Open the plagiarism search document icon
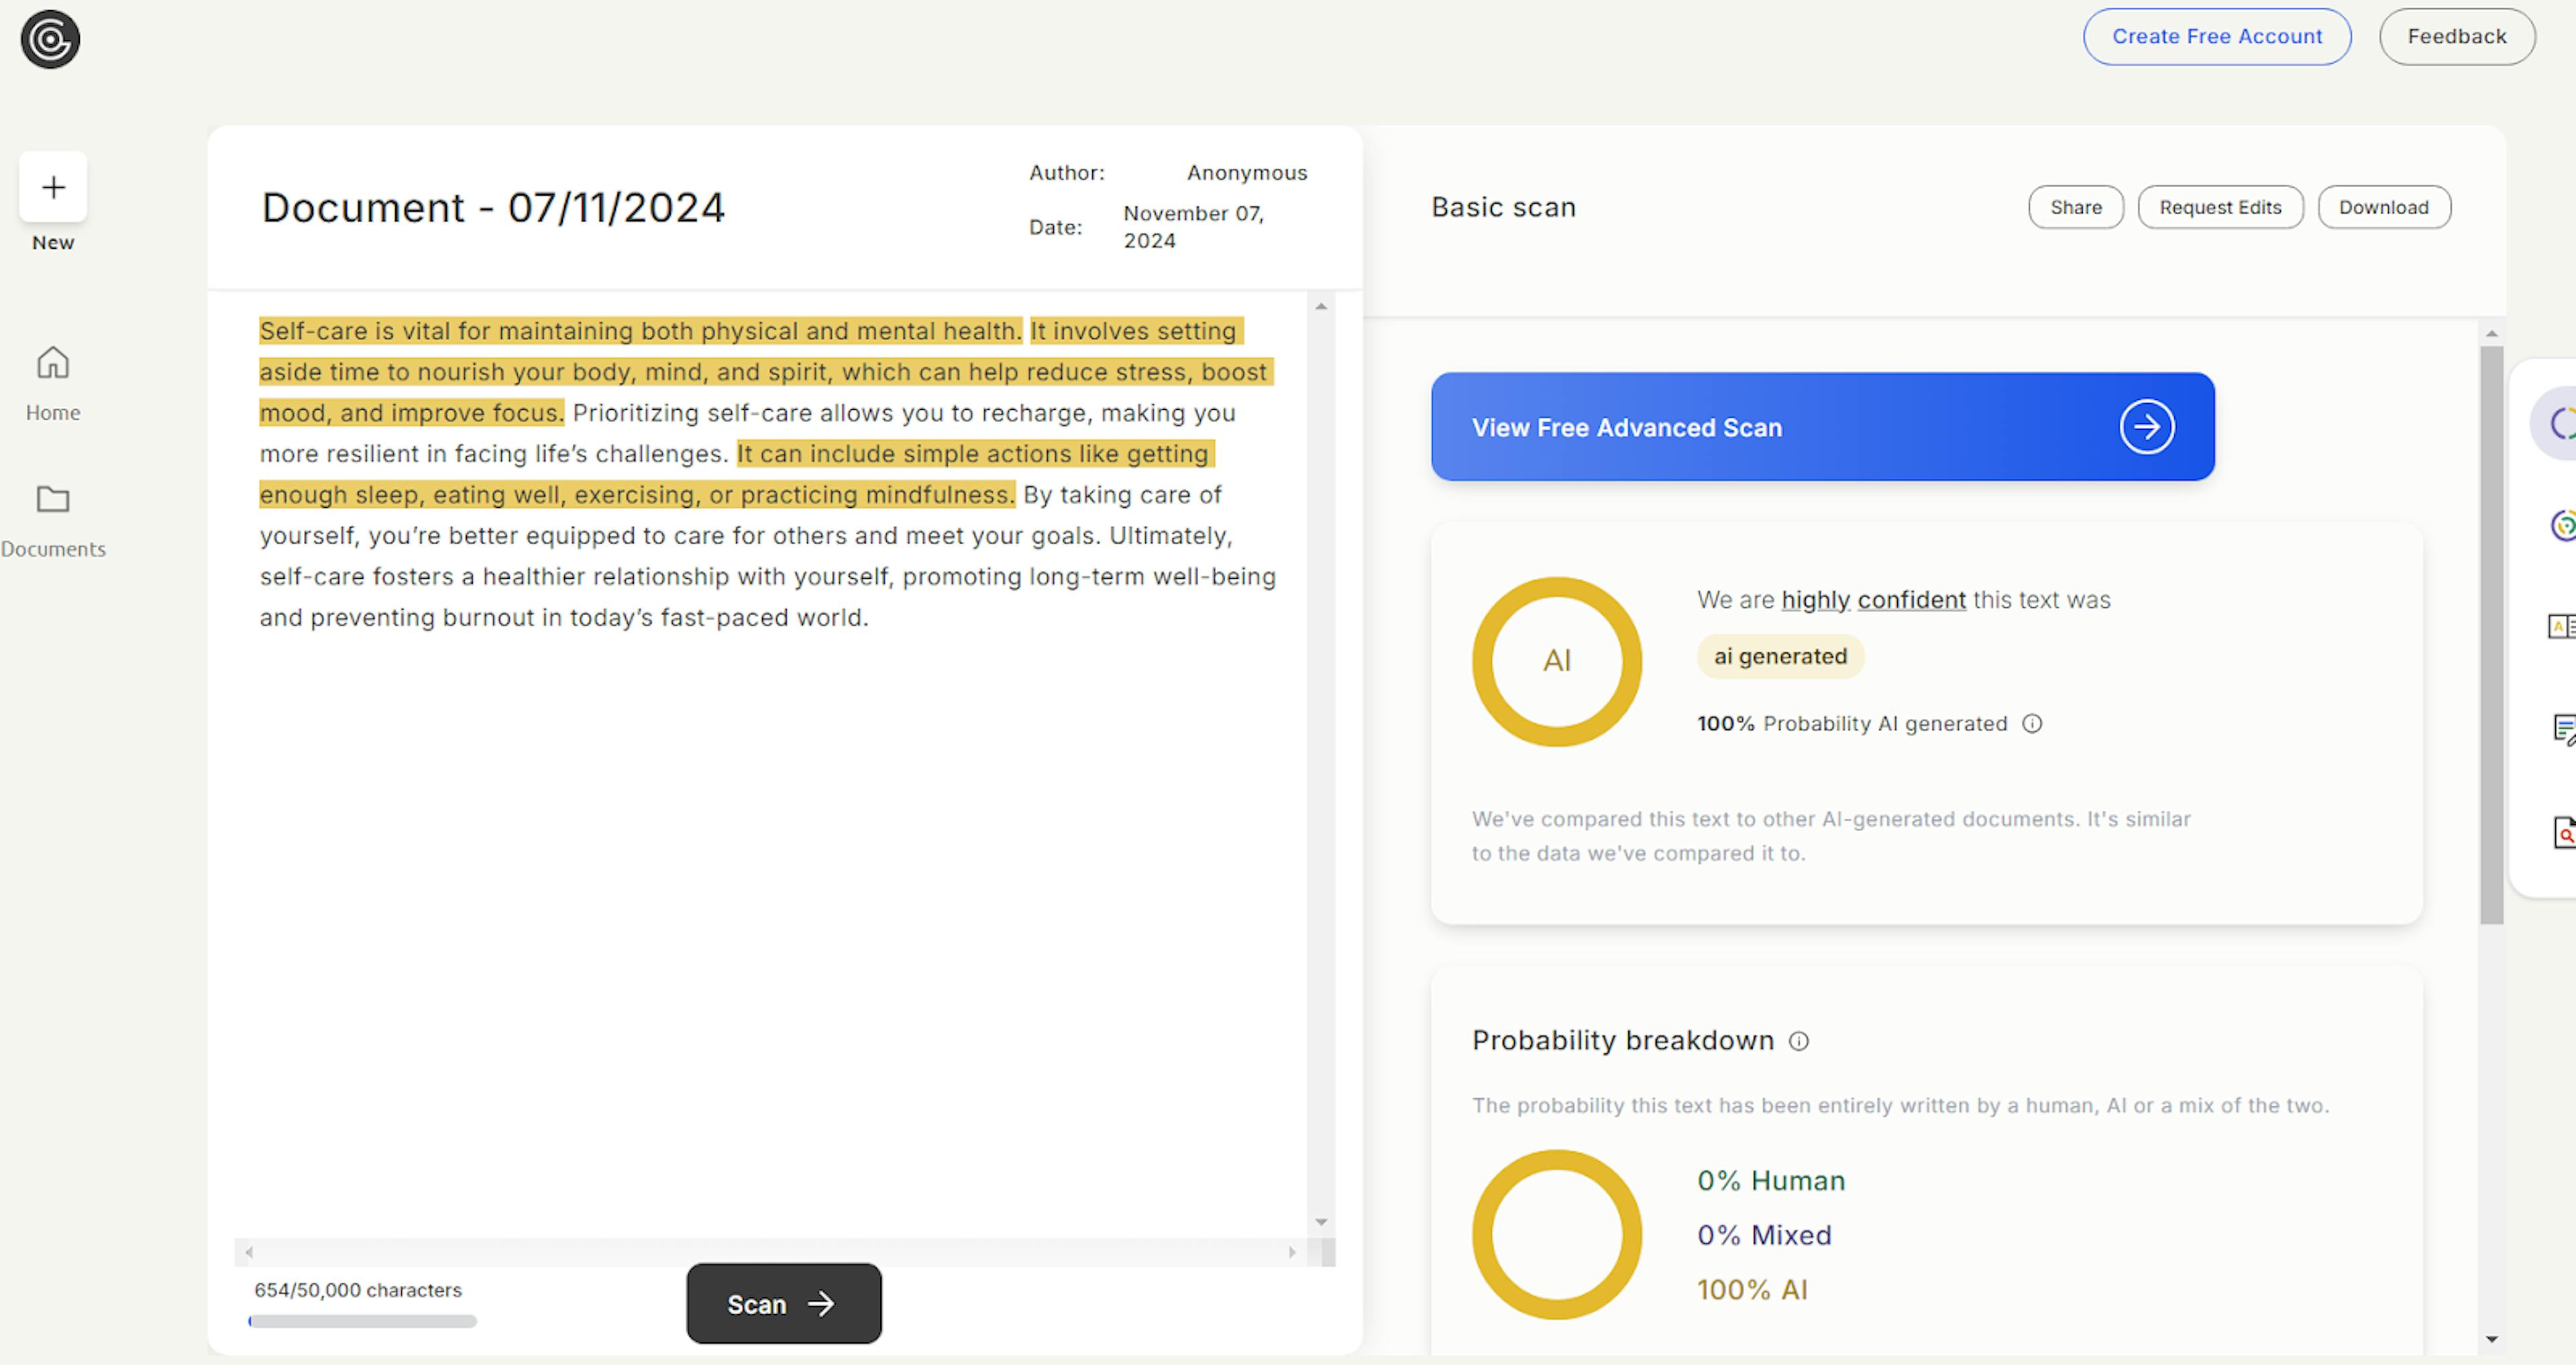The height and width of the screenshot is (1365, 2576). [x=2564, y=832]
